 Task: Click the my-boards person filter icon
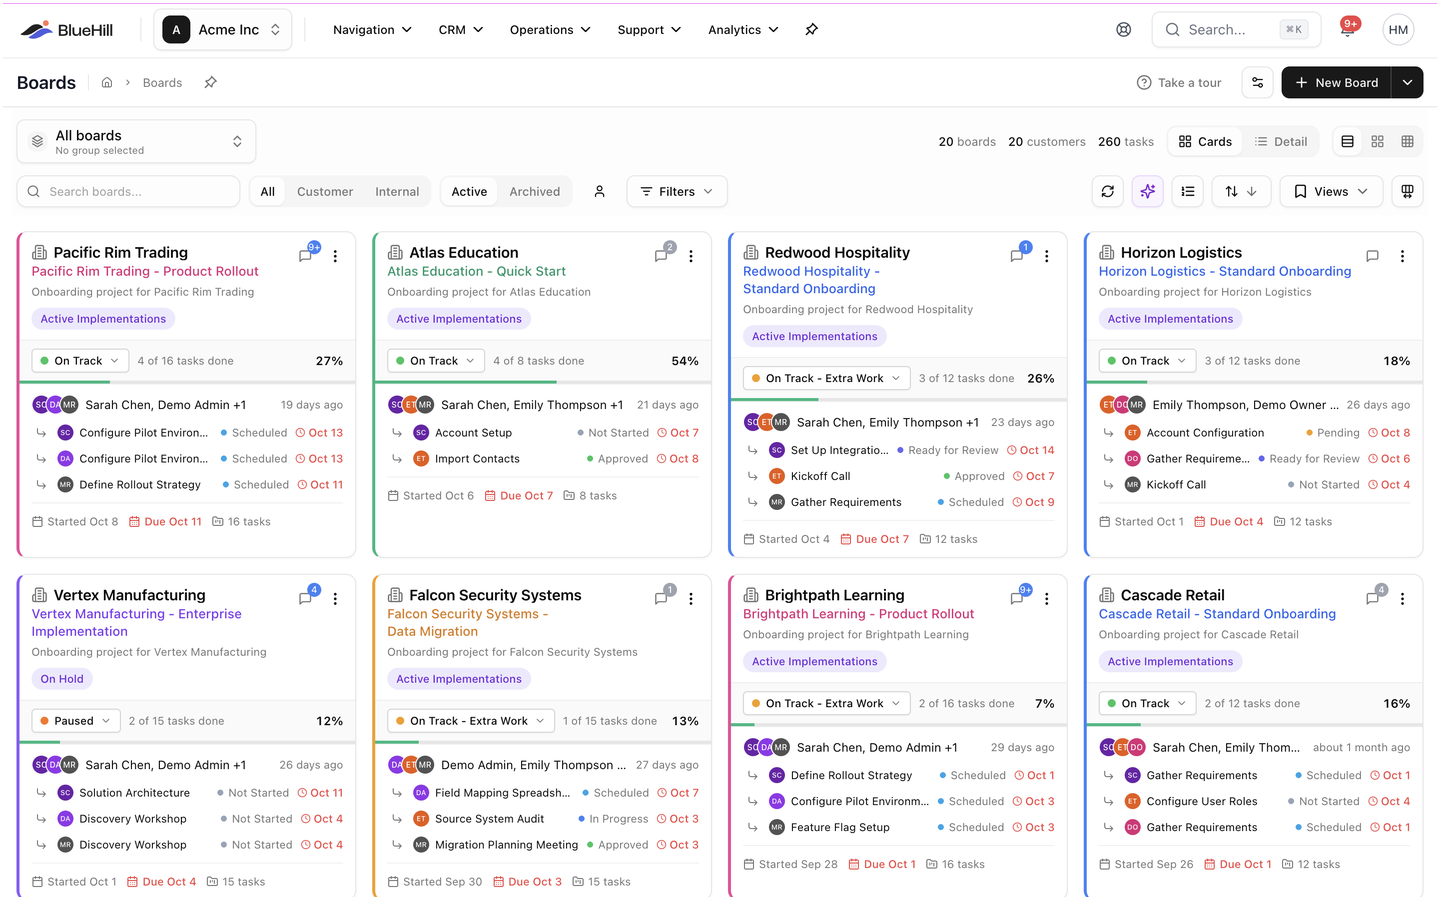(x=600, y=192)
